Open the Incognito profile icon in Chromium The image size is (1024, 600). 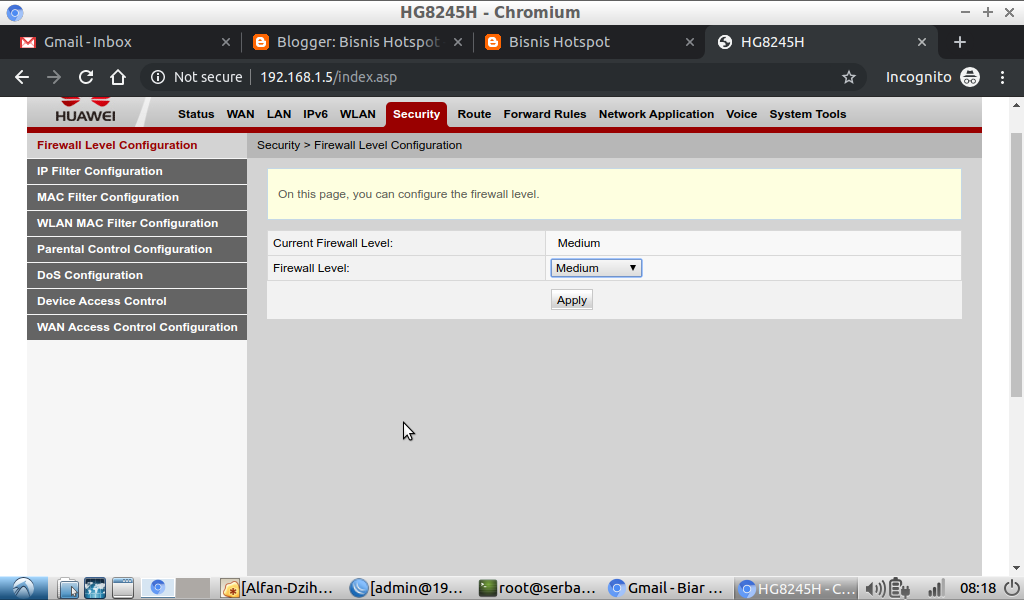[x=968, y=76]
